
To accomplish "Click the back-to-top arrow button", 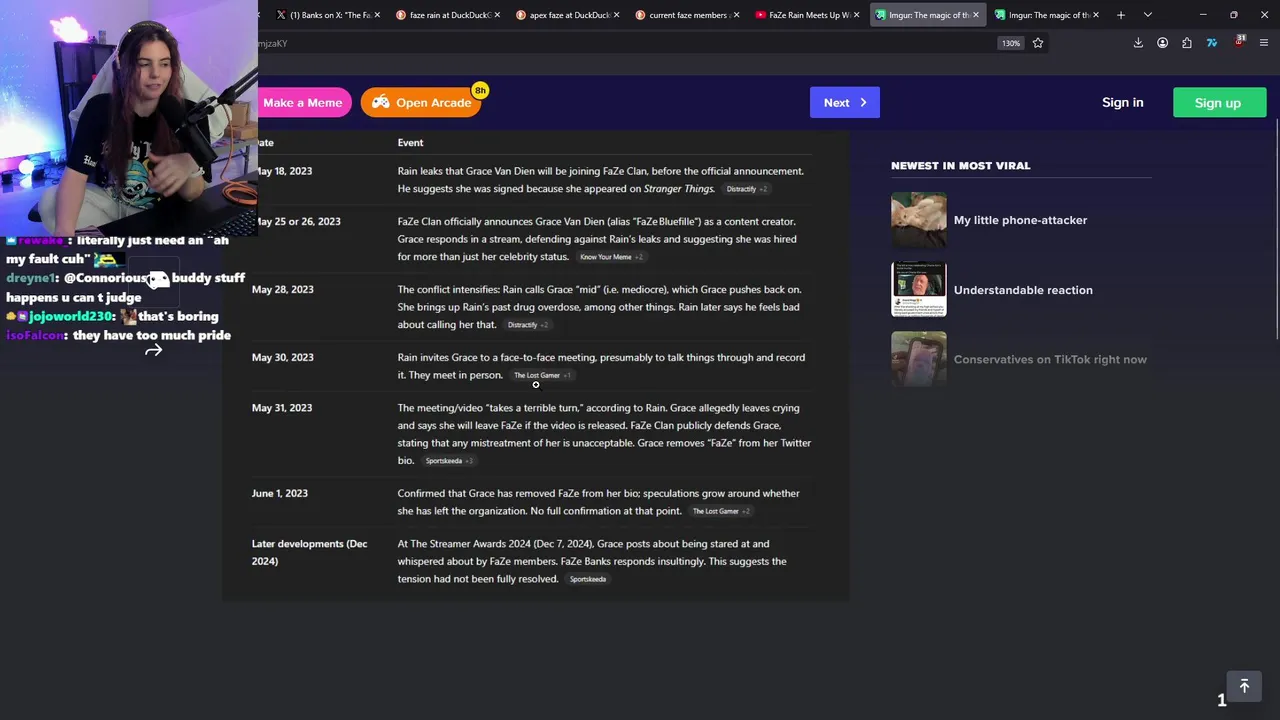I will point(1244,686).
